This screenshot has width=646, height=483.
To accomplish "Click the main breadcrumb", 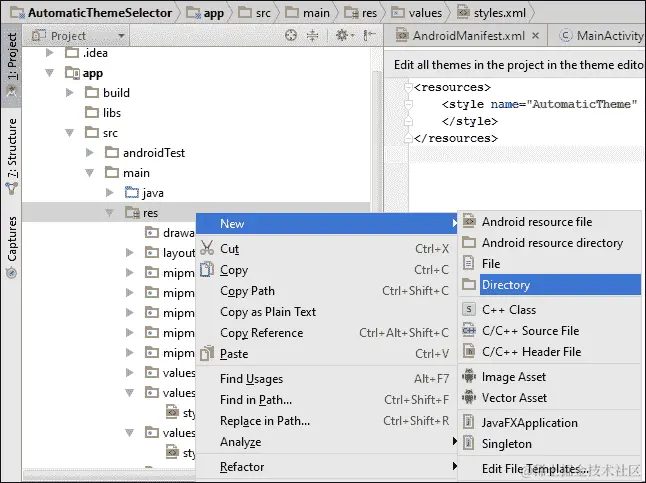I will point(308,13).
